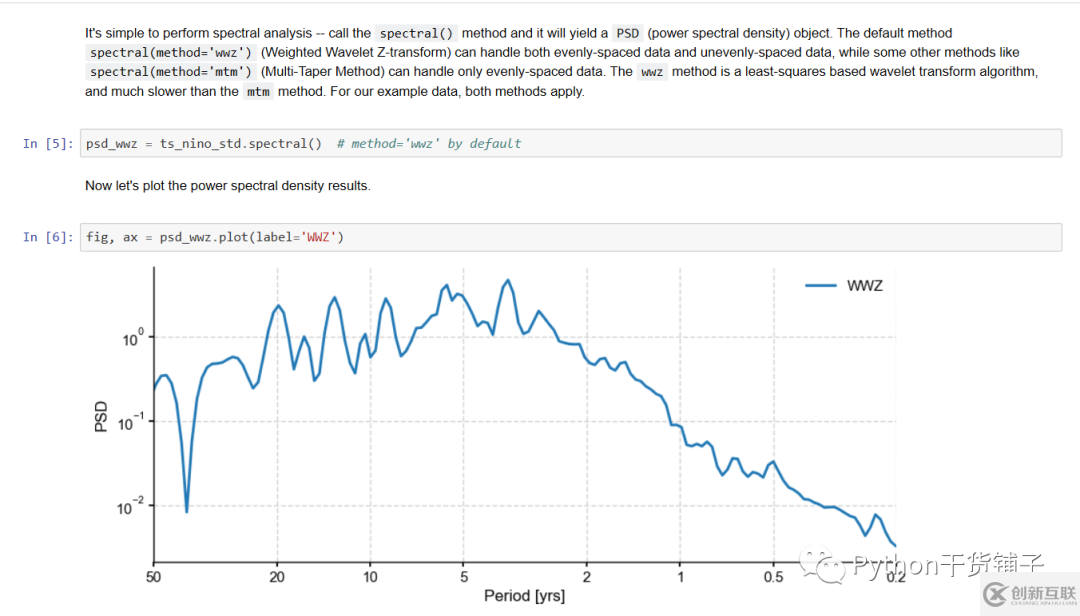The image size is (1080, 616).
Task: Click the blue WWZ legend line sample
Action: [x=820, y=286]
